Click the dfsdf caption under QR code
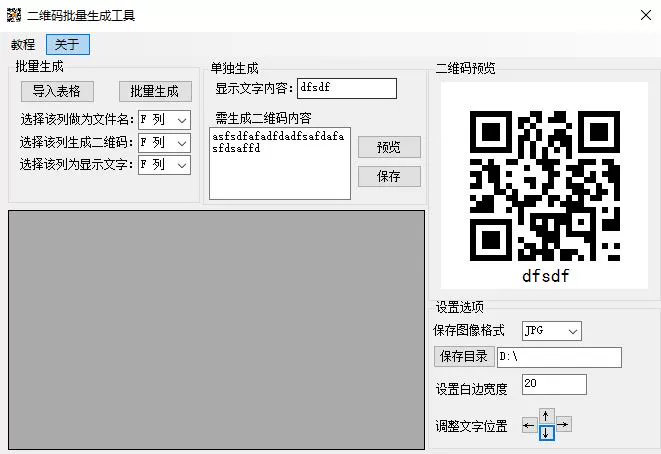Viewport: 661px width, 454px height. [545, 276]
